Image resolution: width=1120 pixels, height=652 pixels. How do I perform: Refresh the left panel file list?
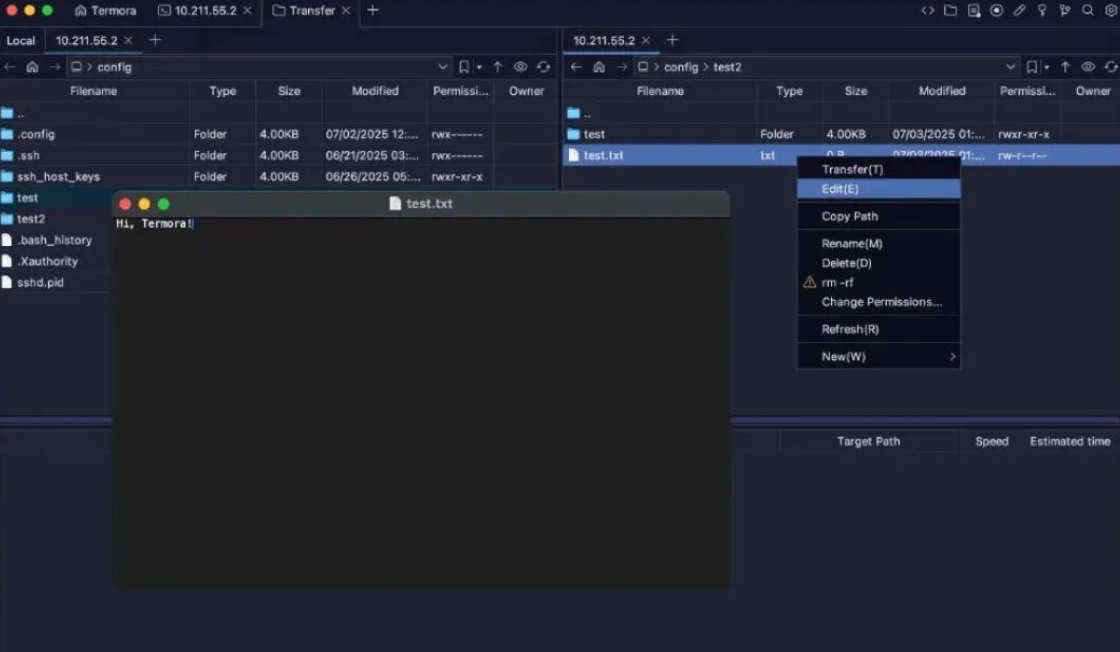pyautogui.click(x=544, y=66)
